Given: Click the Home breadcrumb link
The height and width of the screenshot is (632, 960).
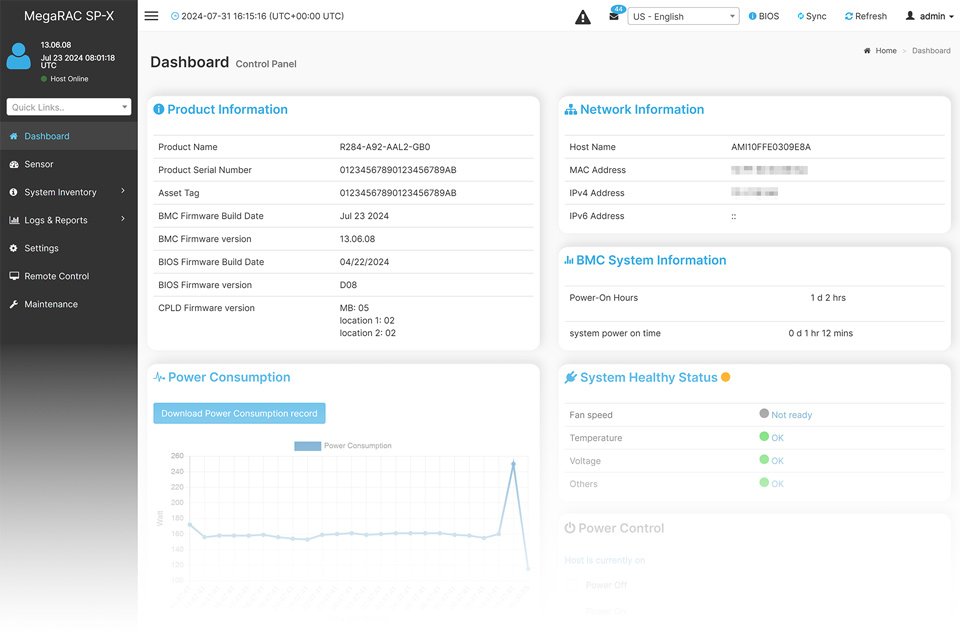Looking at the screenshot, I should coord(885,51).
